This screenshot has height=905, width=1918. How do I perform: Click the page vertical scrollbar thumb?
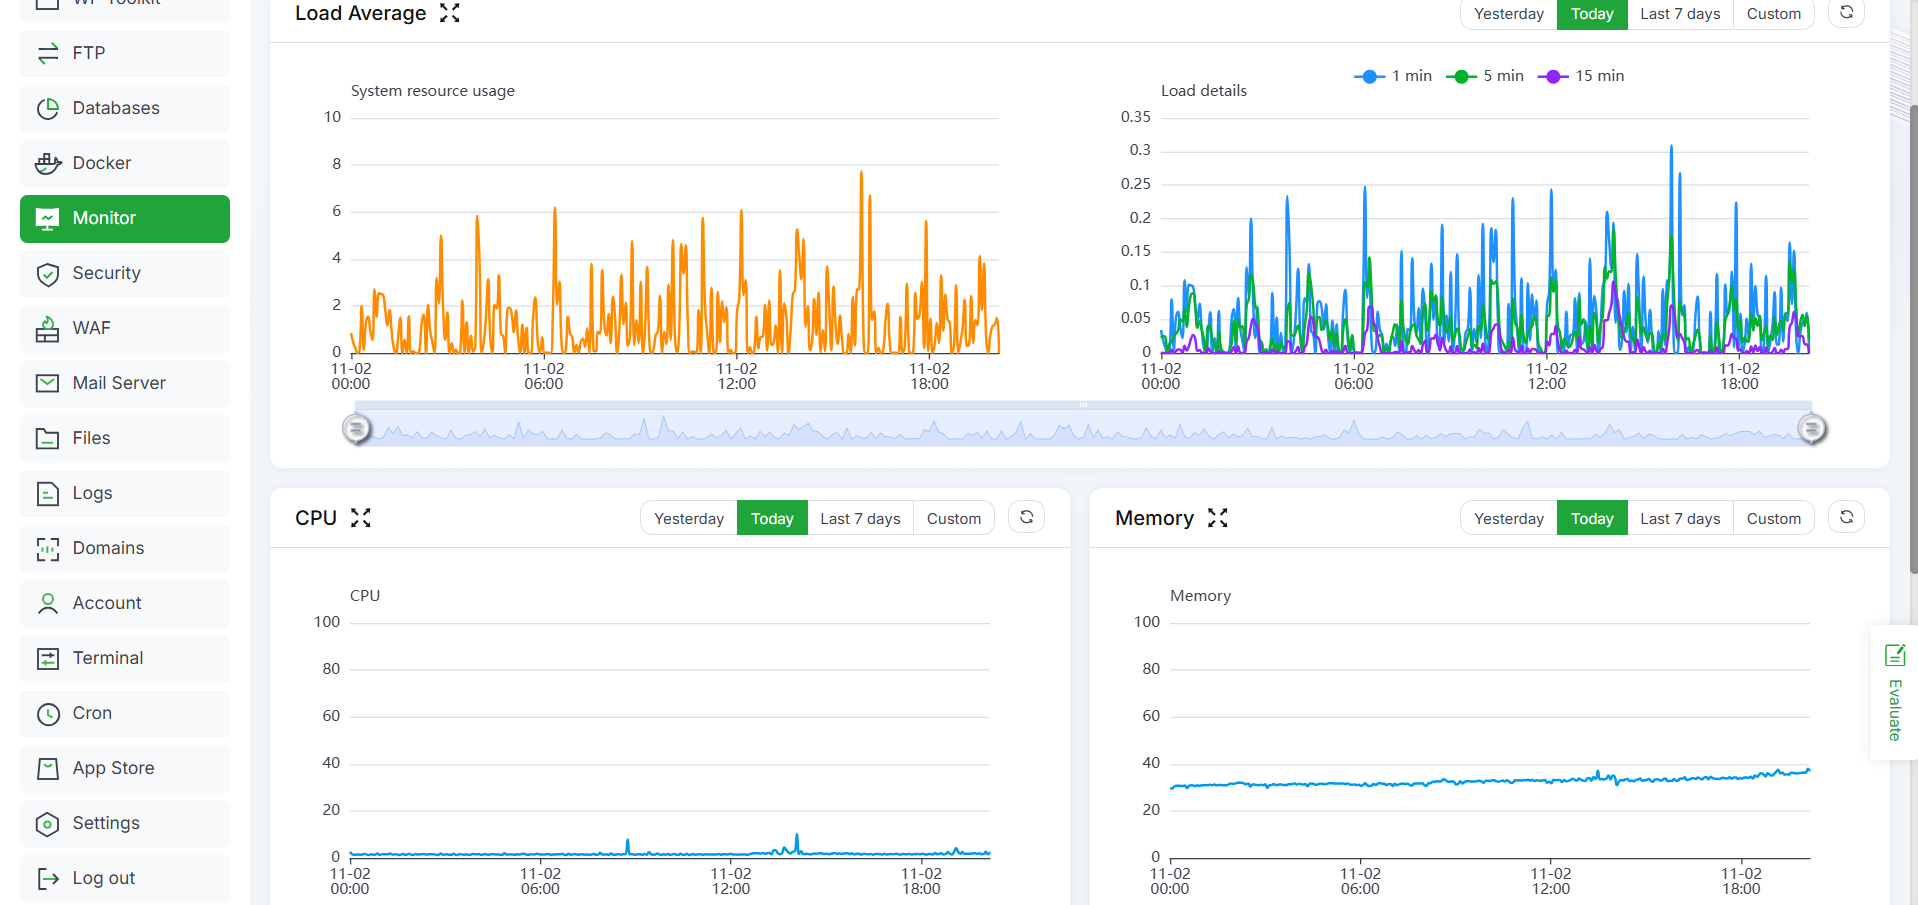click(x=1913, y=338)
